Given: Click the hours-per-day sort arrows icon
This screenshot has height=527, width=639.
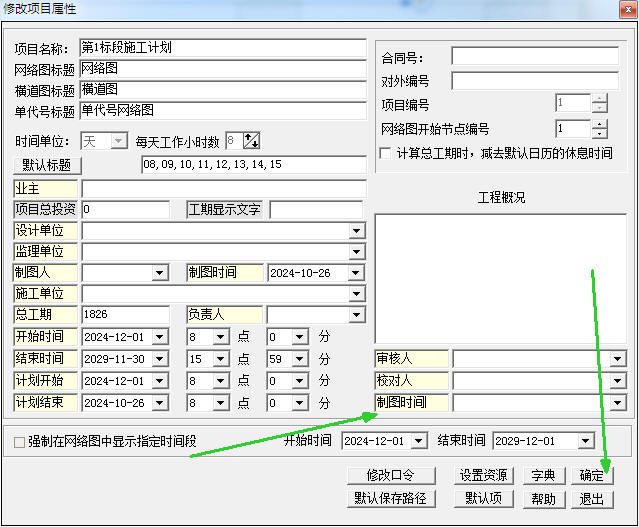Looking at the screenshot, I should click(251, 141).
